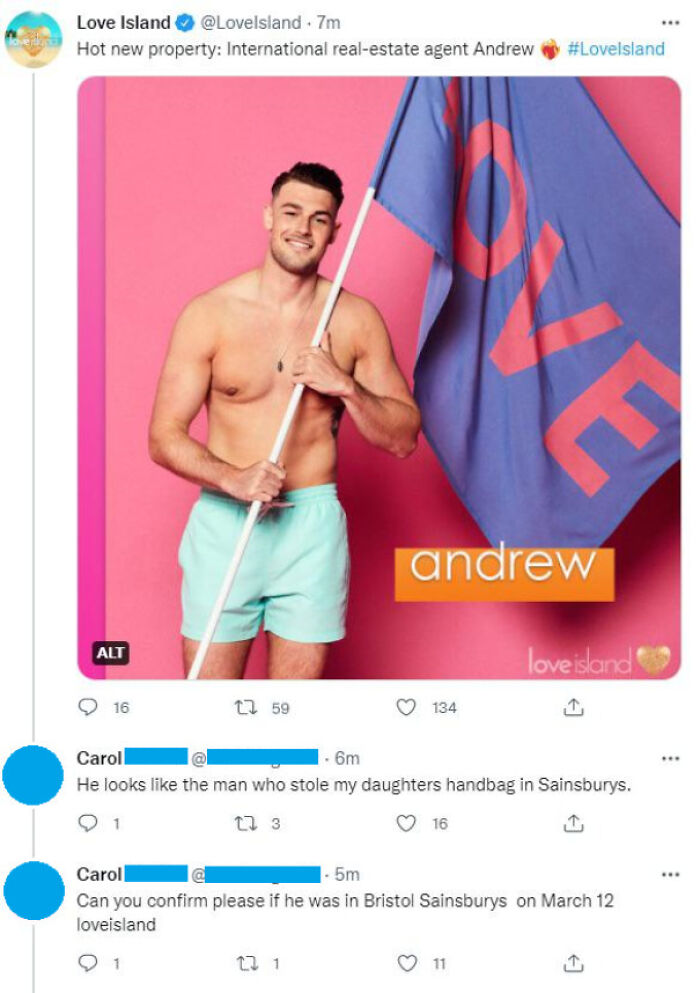The height and width of the screenshot is (993, 700).
Task: Retweet Carol's comment with 3 retweets
Action: pos(246,823)
